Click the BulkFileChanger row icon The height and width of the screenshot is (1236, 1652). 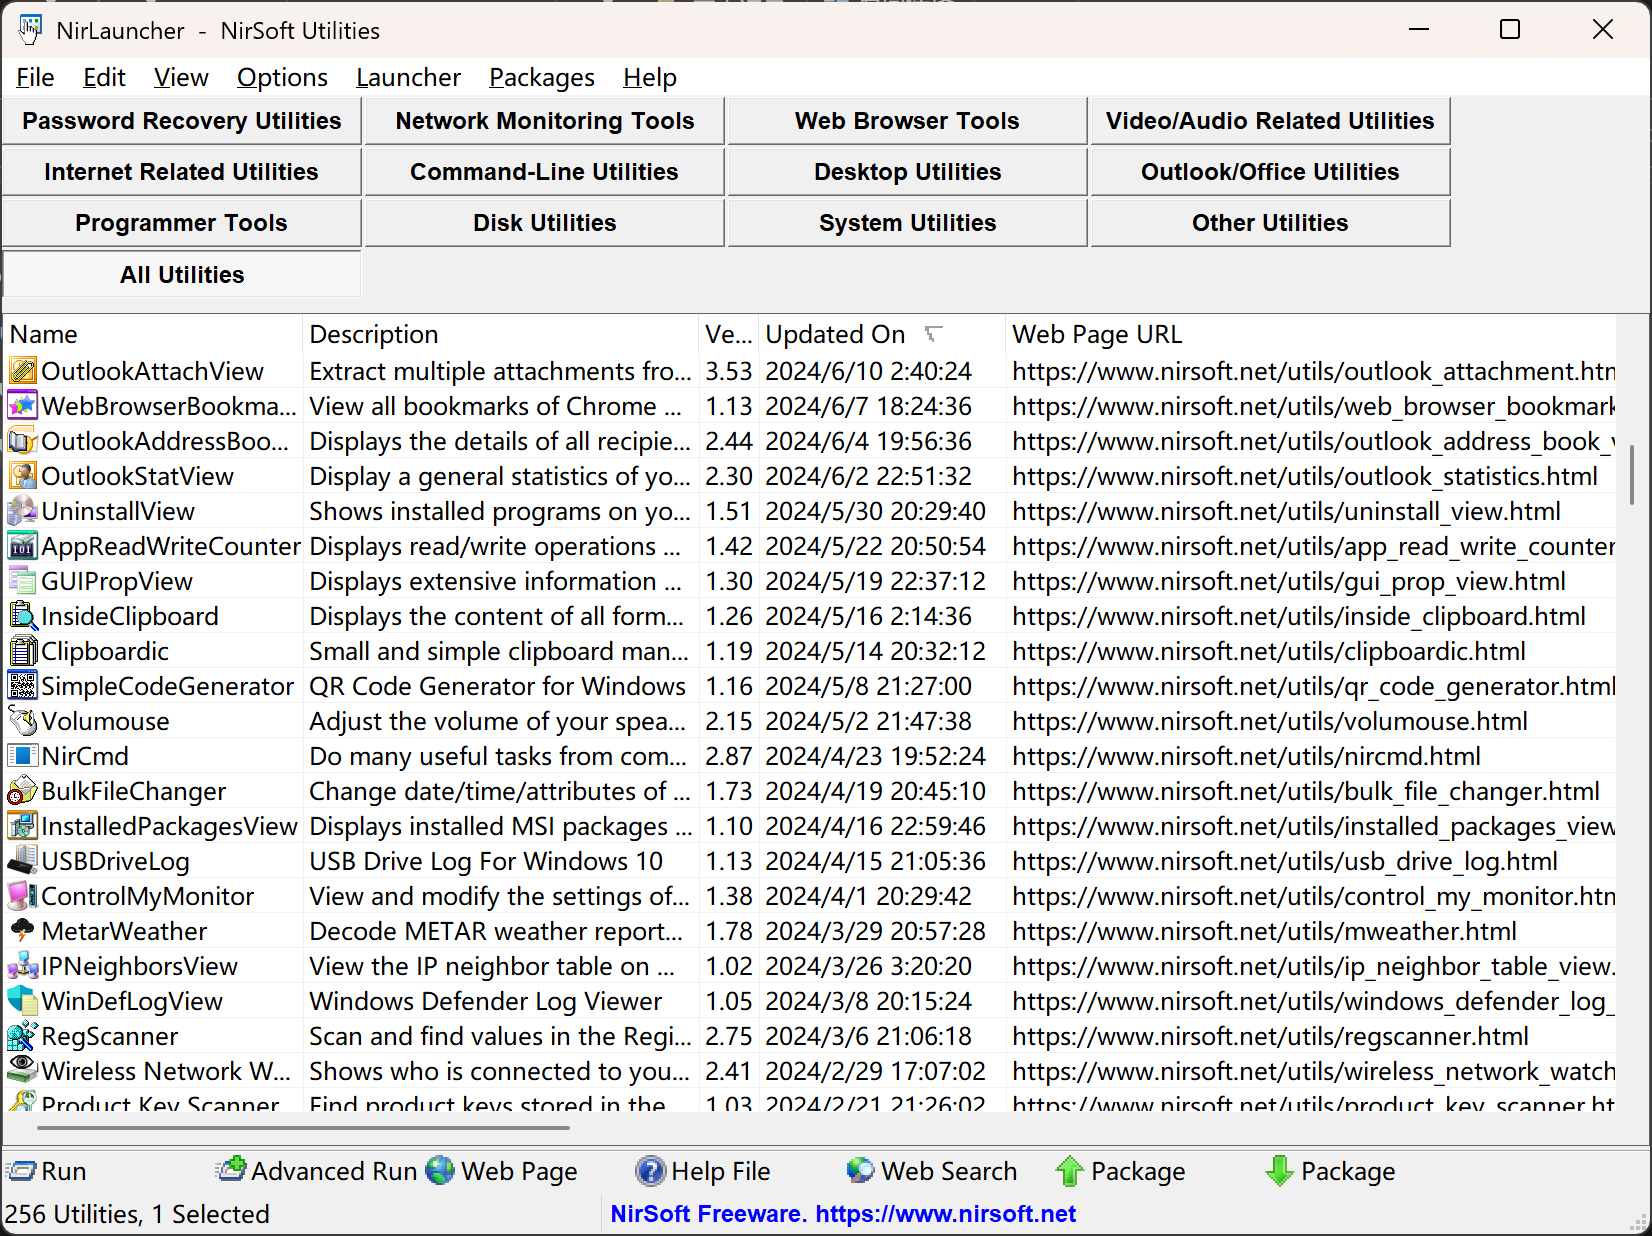click(x=22, y=791)
